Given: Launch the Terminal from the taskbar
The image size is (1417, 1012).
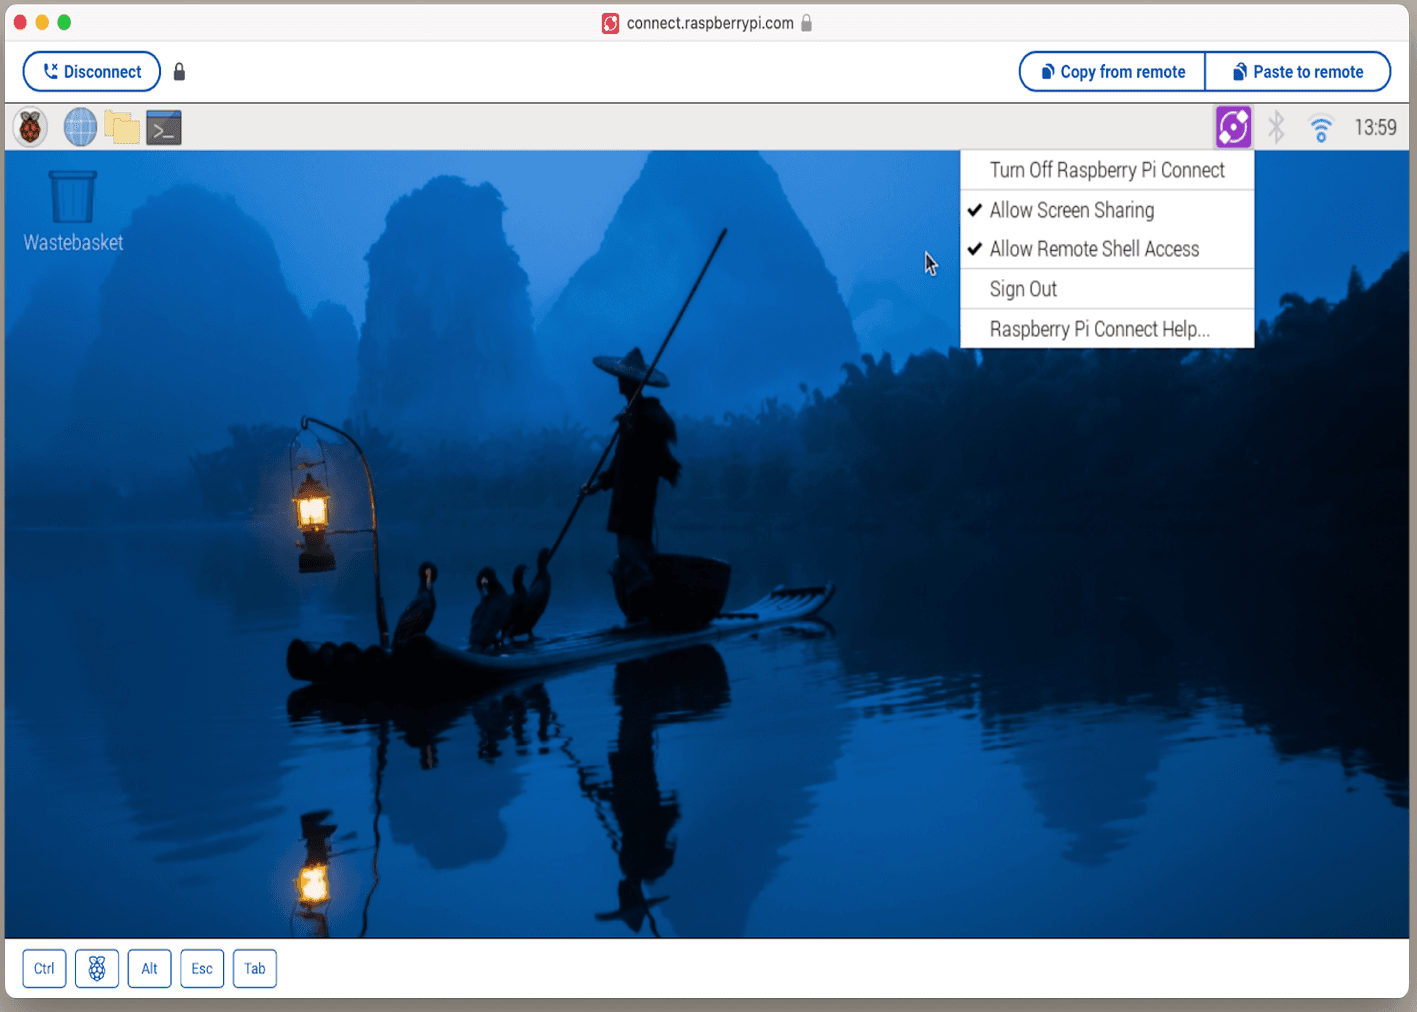Looking at the screenshot, I should pyautogui.click(x=164, y=128).
